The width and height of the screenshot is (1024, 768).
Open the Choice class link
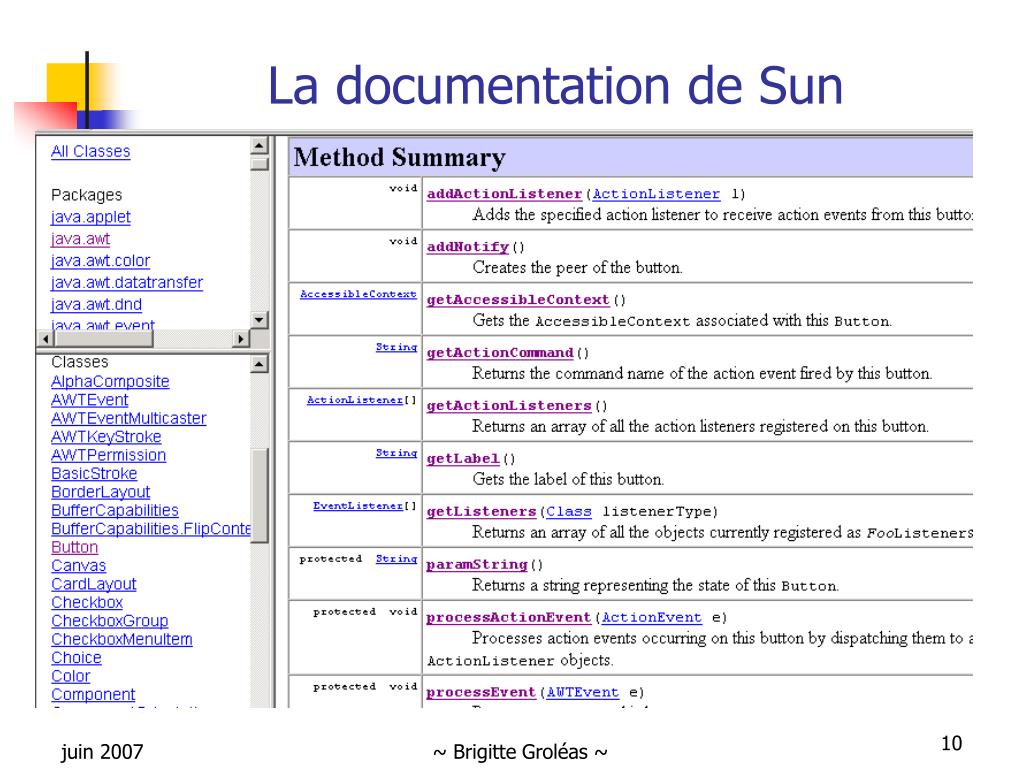coord(76,658)
